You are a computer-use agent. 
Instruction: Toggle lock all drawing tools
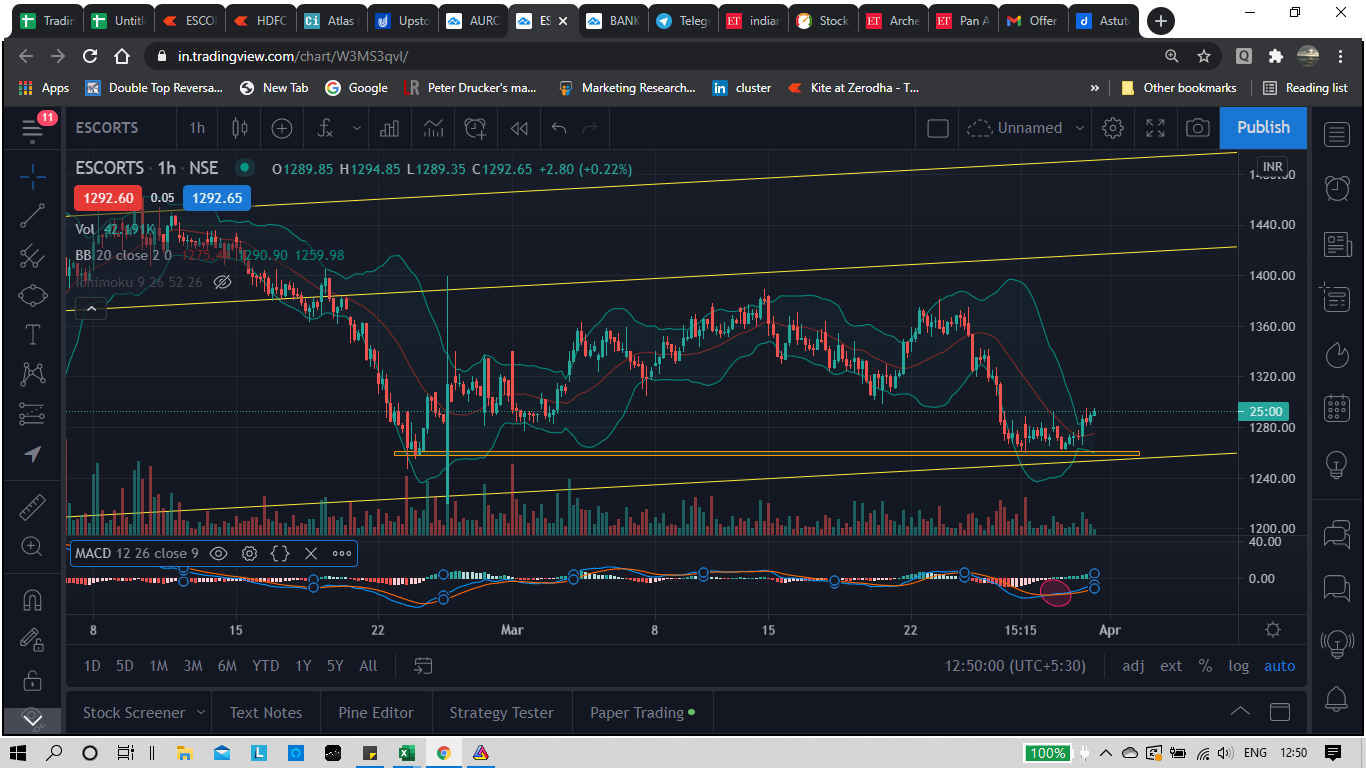click(x=32, y=681)
